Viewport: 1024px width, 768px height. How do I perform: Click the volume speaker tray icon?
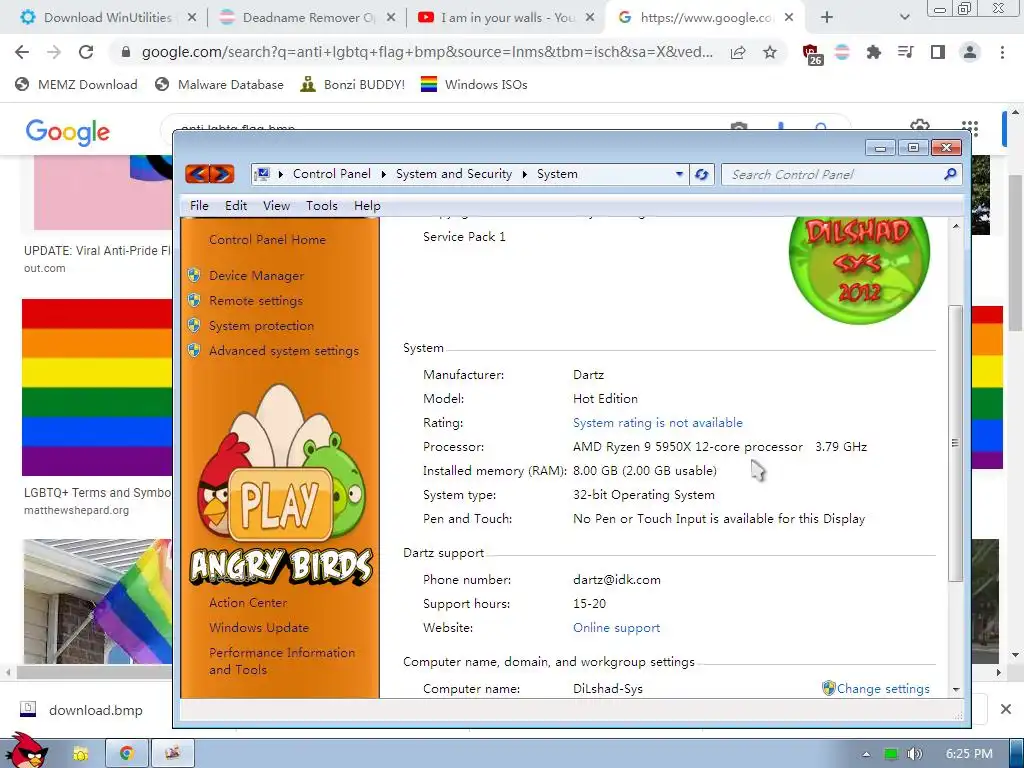pyautogui.click(x=914, y=754)
